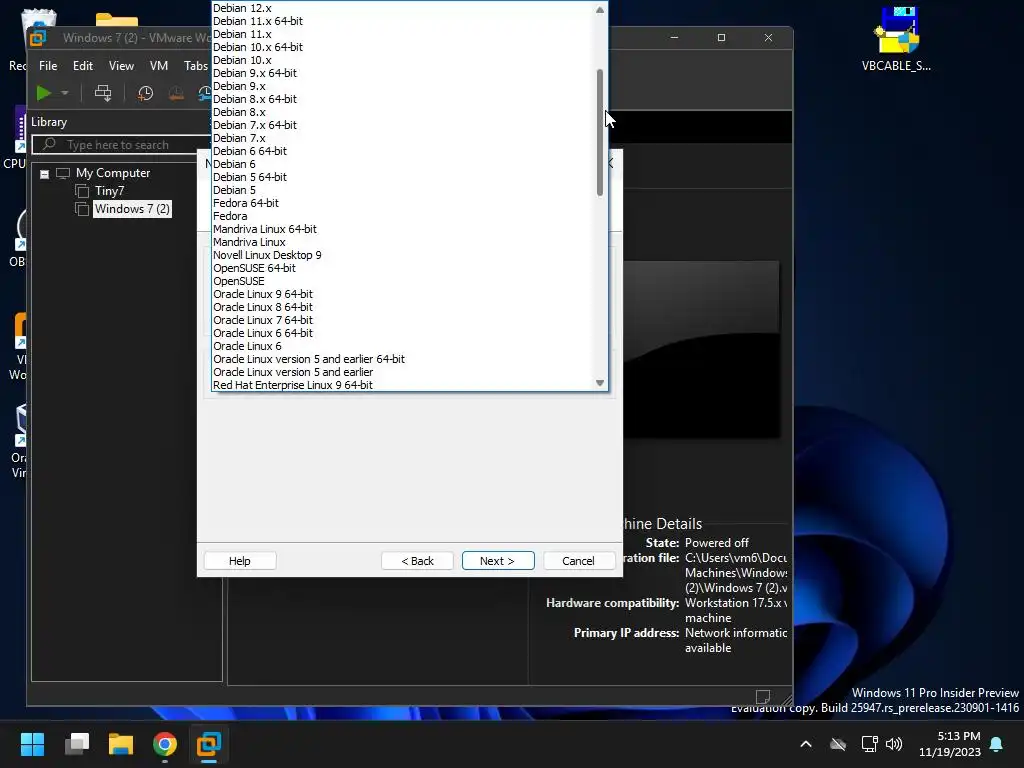Select the Windows 7 (2) virtual machine
1024x768 pixels.
[132, 209]
